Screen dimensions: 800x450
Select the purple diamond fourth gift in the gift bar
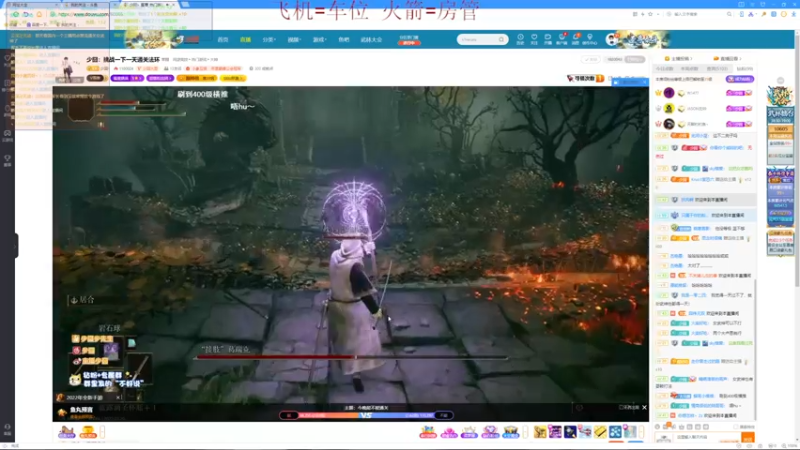(x=490, y=432)
